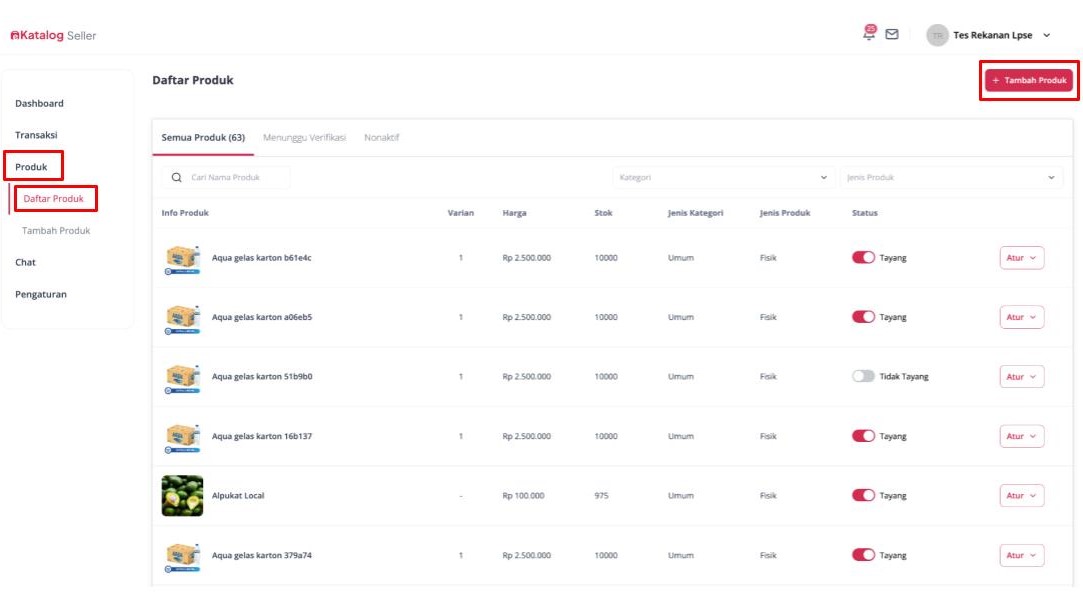This screenshot has height=609, width=1083.
Task: Open the Alpukat Local product thumbnail
Action: click(x=182, y=495)
